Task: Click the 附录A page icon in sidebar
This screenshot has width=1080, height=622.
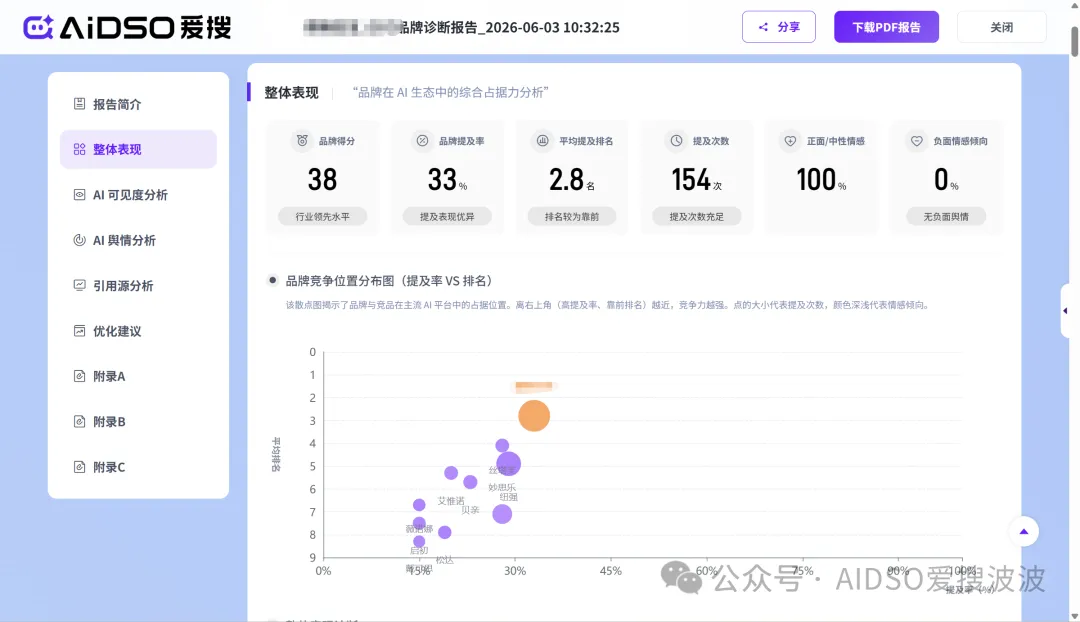Action: coord(79,376)
